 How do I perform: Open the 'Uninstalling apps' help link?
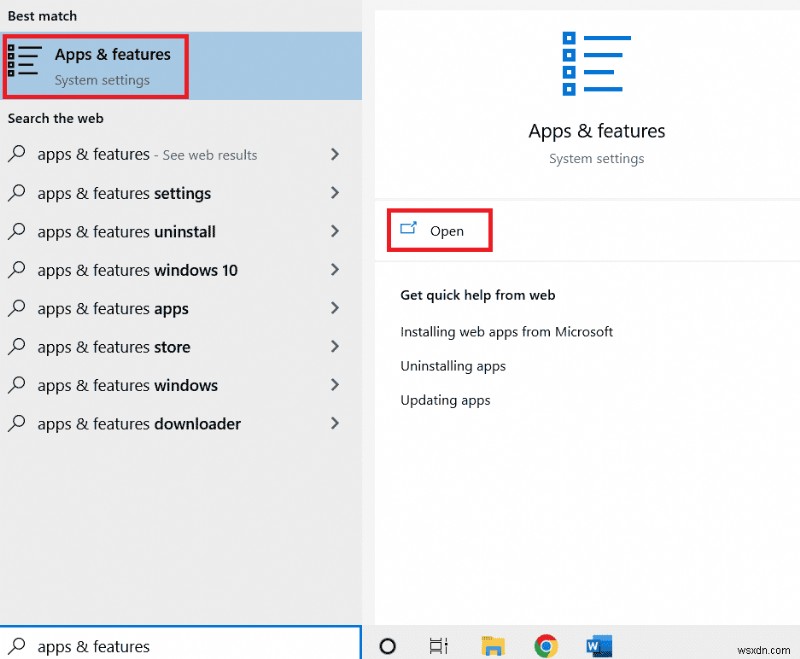pos(453,366)
